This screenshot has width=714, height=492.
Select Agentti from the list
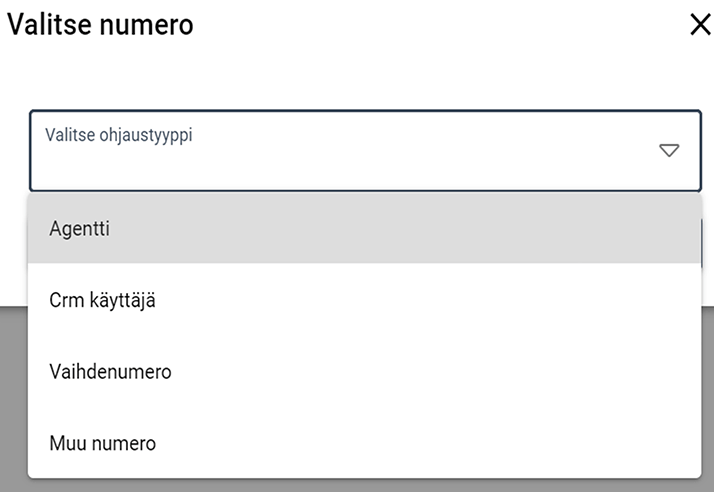pos(80,228)
